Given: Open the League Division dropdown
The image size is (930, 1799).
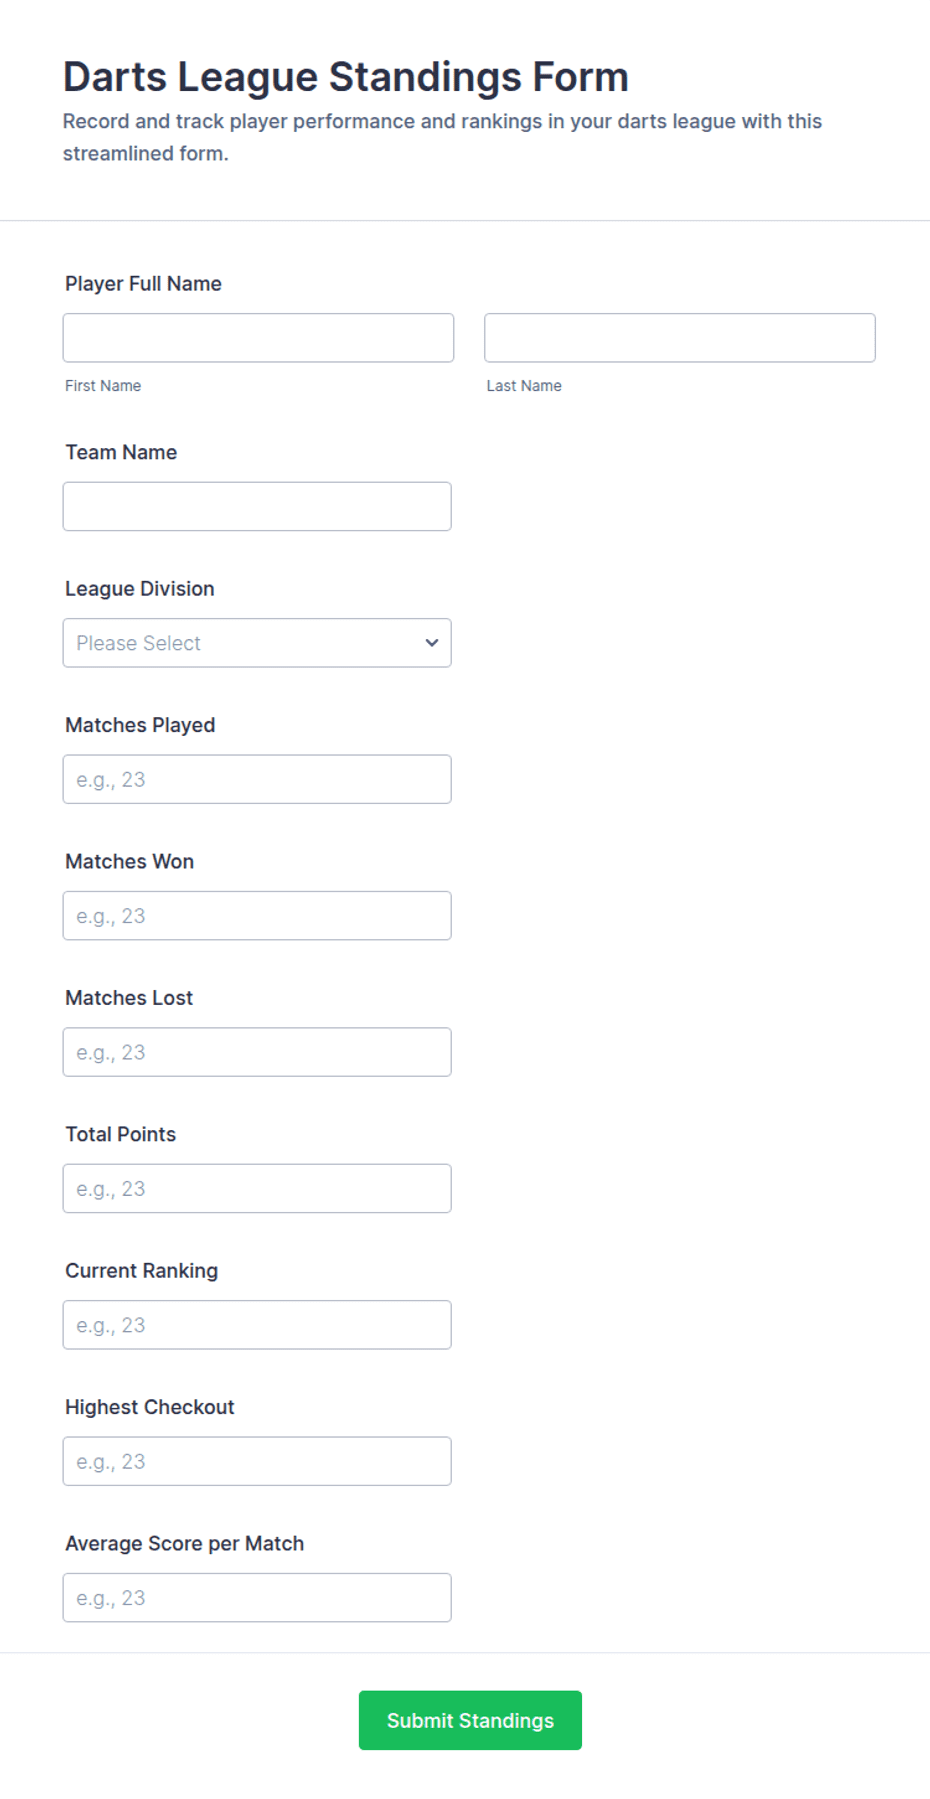Looking at the screenshot, I should (257, 643).
